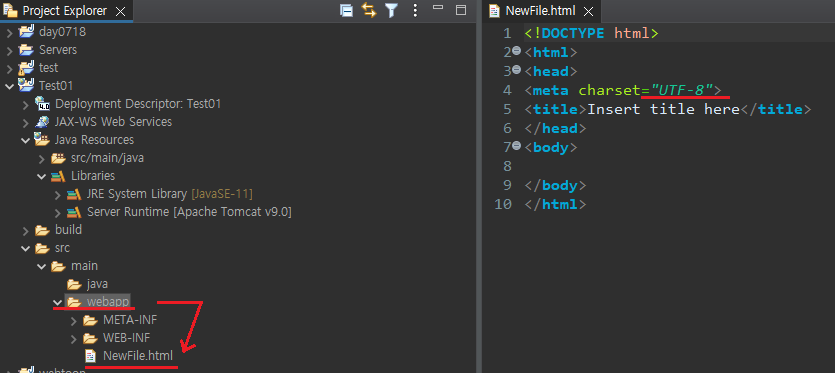Fold the html tag on line 2
Image resolution: width=835 pixels, height=373 pixels.
tap(516, 51)
